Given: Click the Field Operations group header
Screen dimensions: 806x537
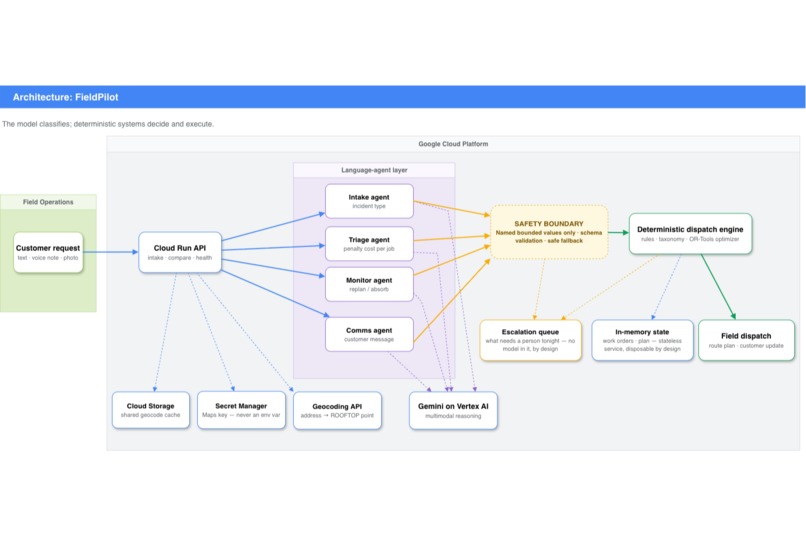Looking at the screenshot, I should point(48,202).
